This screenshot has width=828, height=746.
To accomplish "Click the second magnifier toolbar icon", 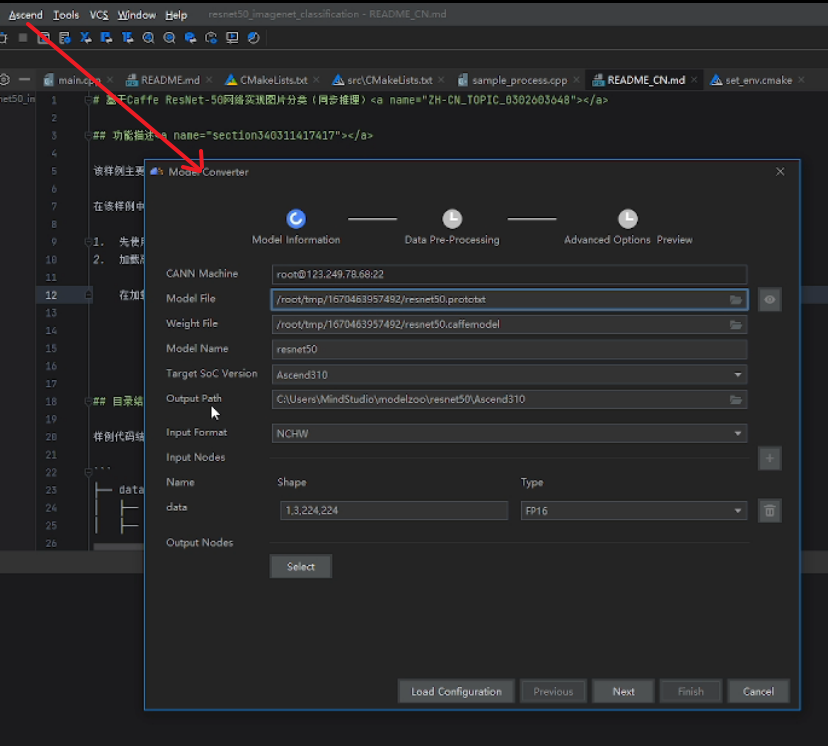I will coord(169,37).
